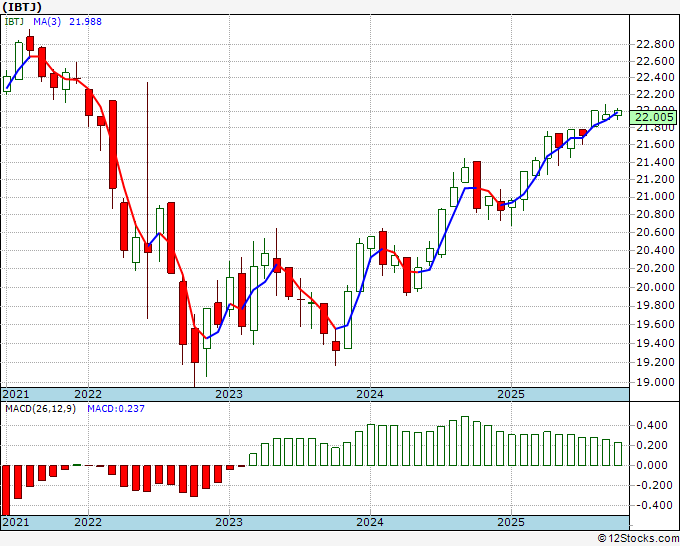Click the latest green candlestick near 22.005
680x546 pixels.
point(618,113)
